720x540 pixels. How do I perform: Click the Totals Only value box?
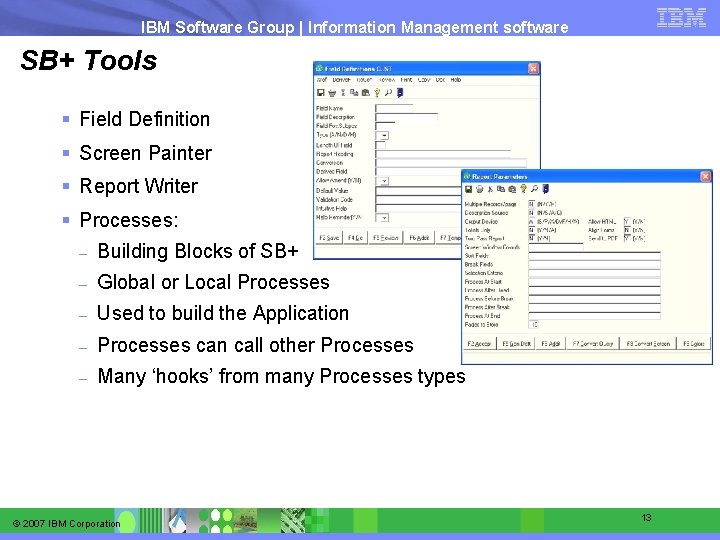532,230
